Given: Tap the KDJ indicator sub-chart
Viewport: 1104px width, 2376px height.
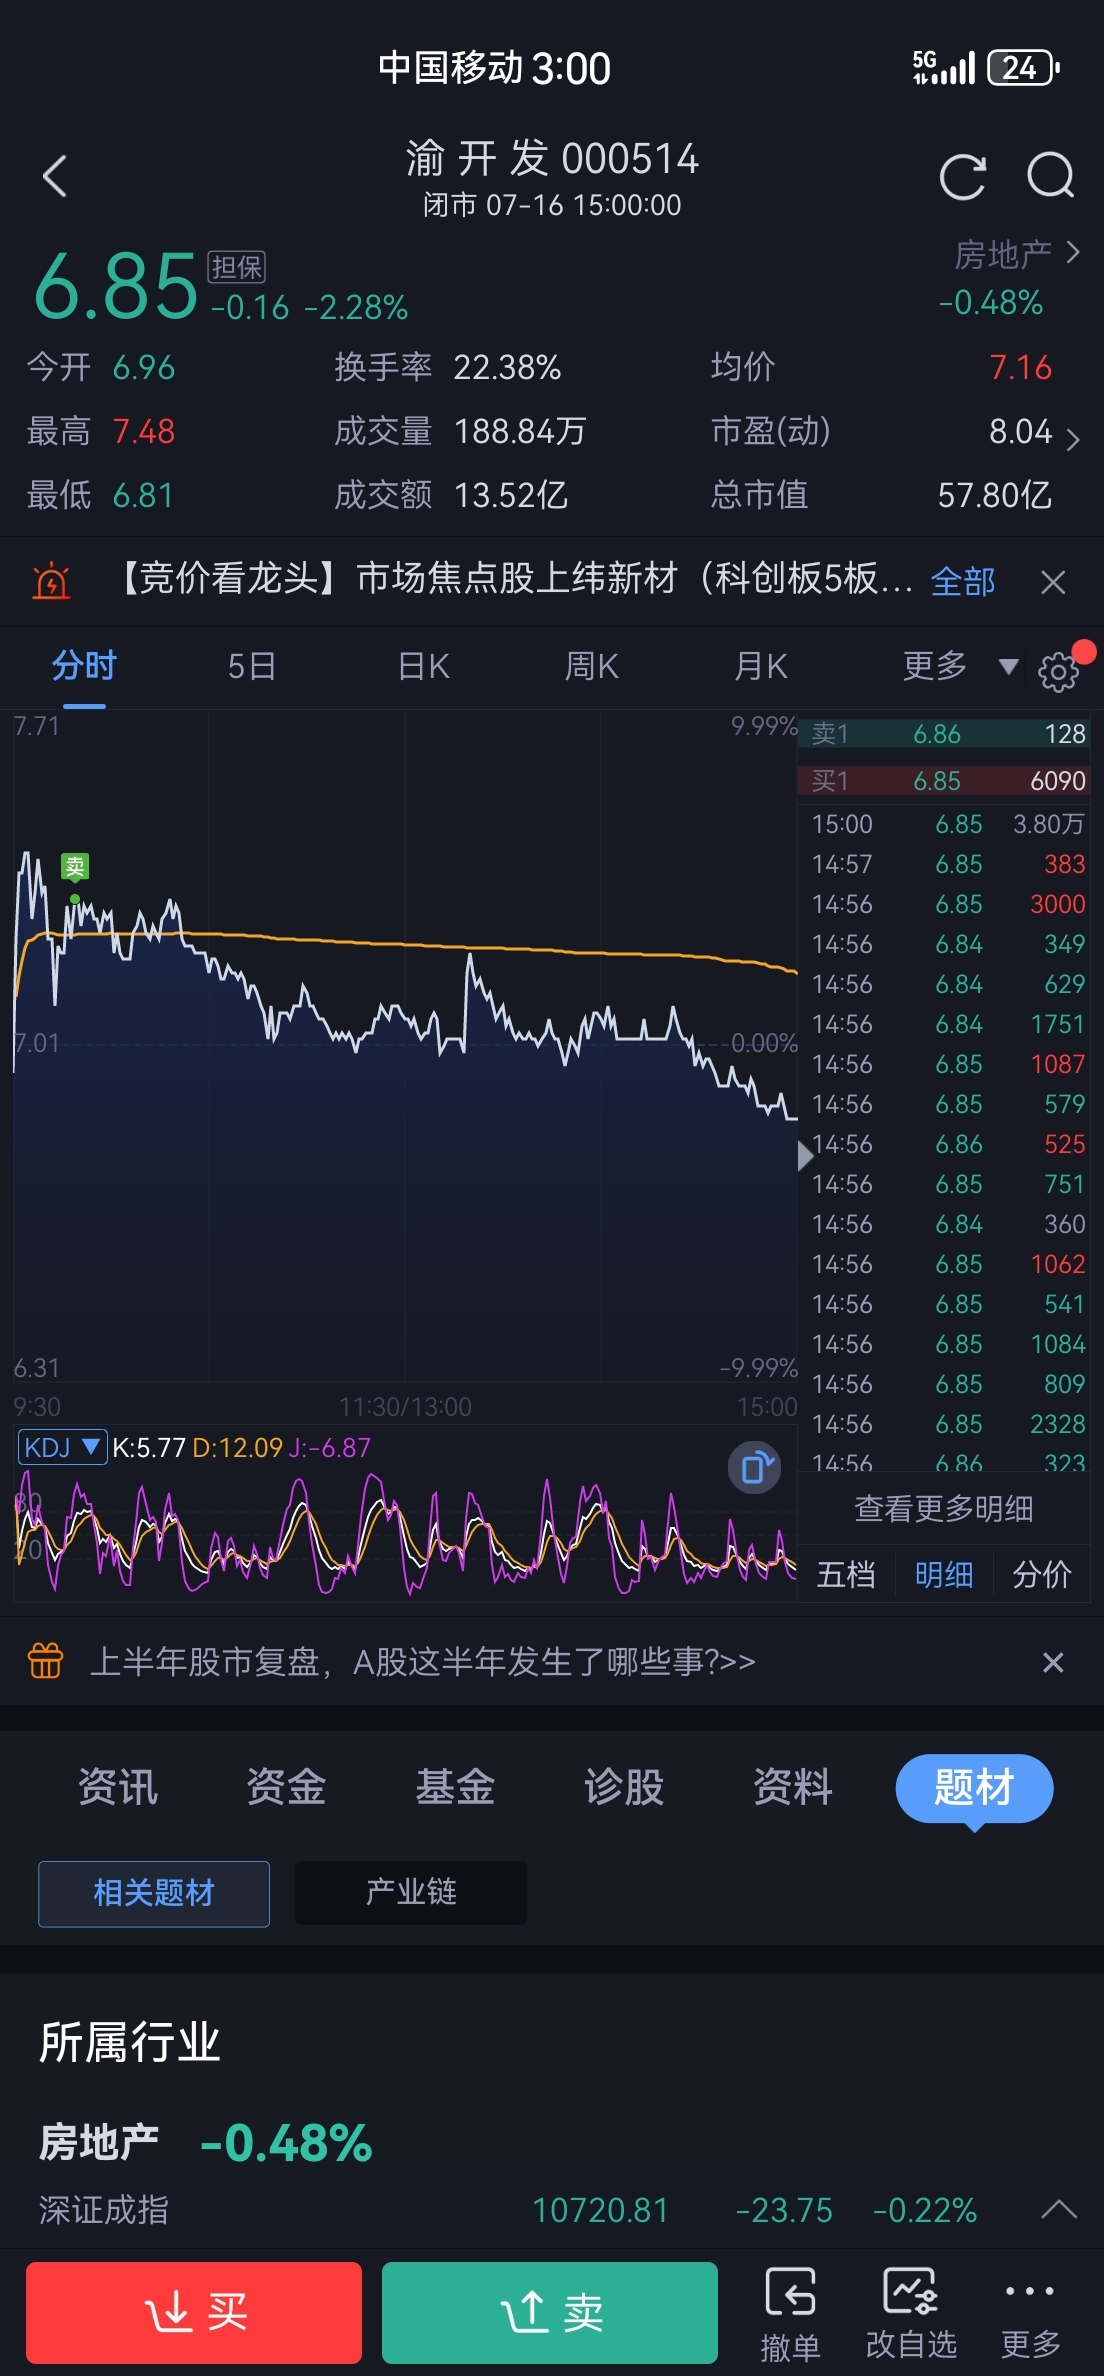Looking at the screenshot, I should (x=405, y=1532).
